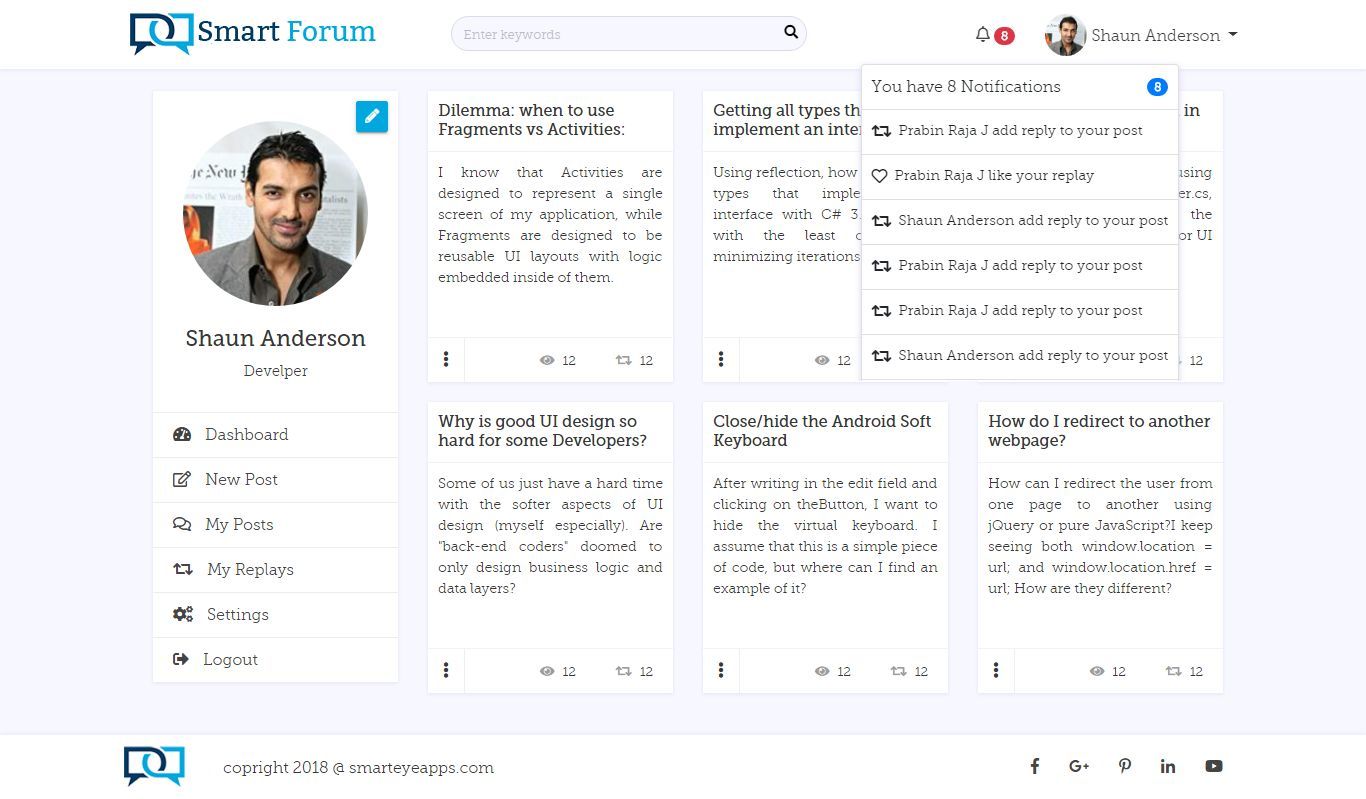Click Shaun Anderson's large profile photo
1366x799 pixels.
[x=275, y=213]
